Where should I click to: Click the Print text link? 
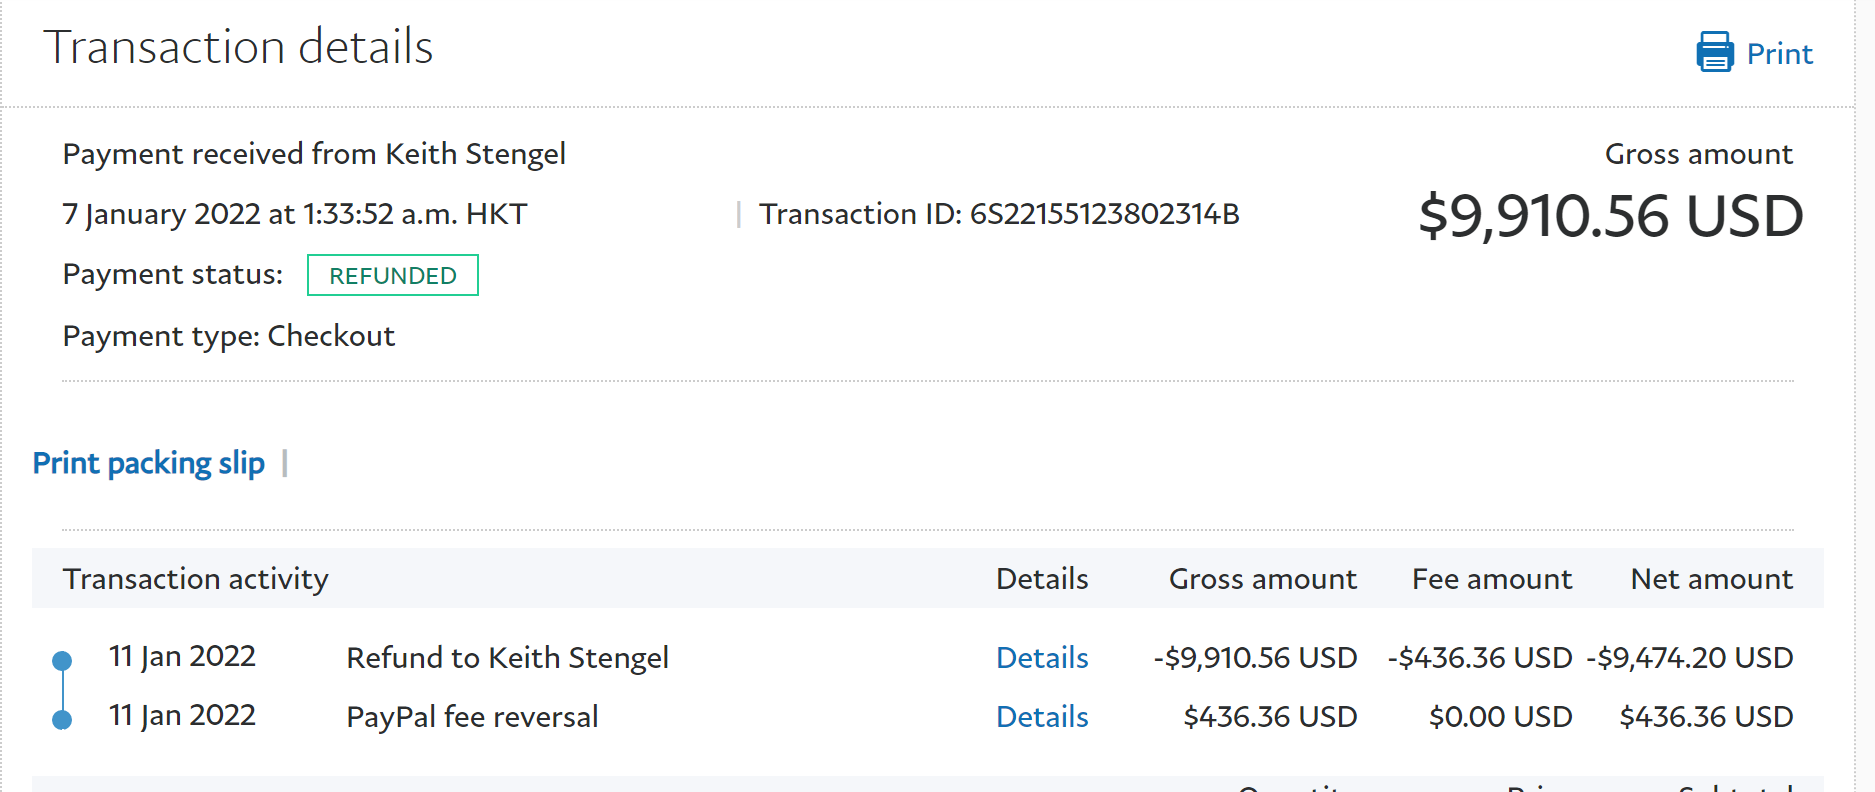click(1779, 54)
